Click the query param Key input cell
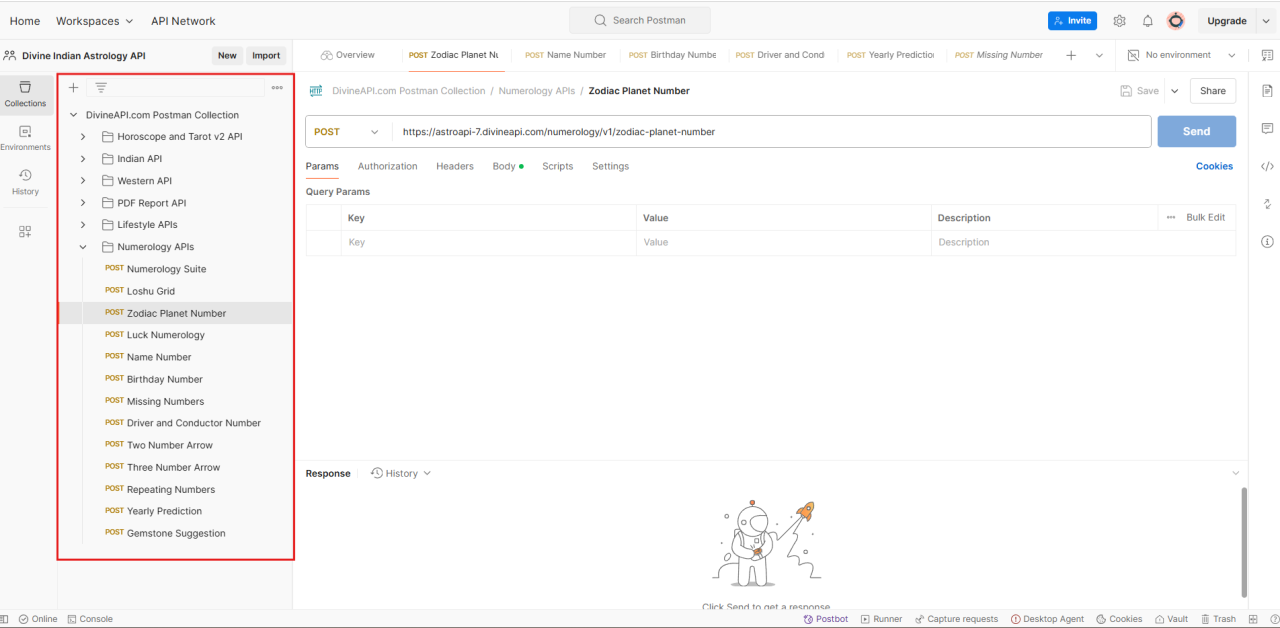1280x628 pixels. pyautogui.click(x=489, y=242)
